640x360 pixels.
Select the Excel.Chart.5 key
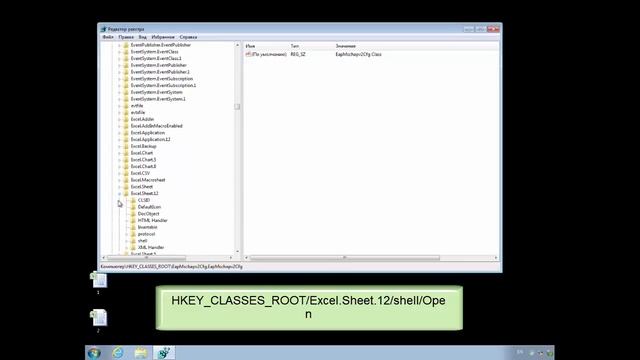[x=143, y=160]
